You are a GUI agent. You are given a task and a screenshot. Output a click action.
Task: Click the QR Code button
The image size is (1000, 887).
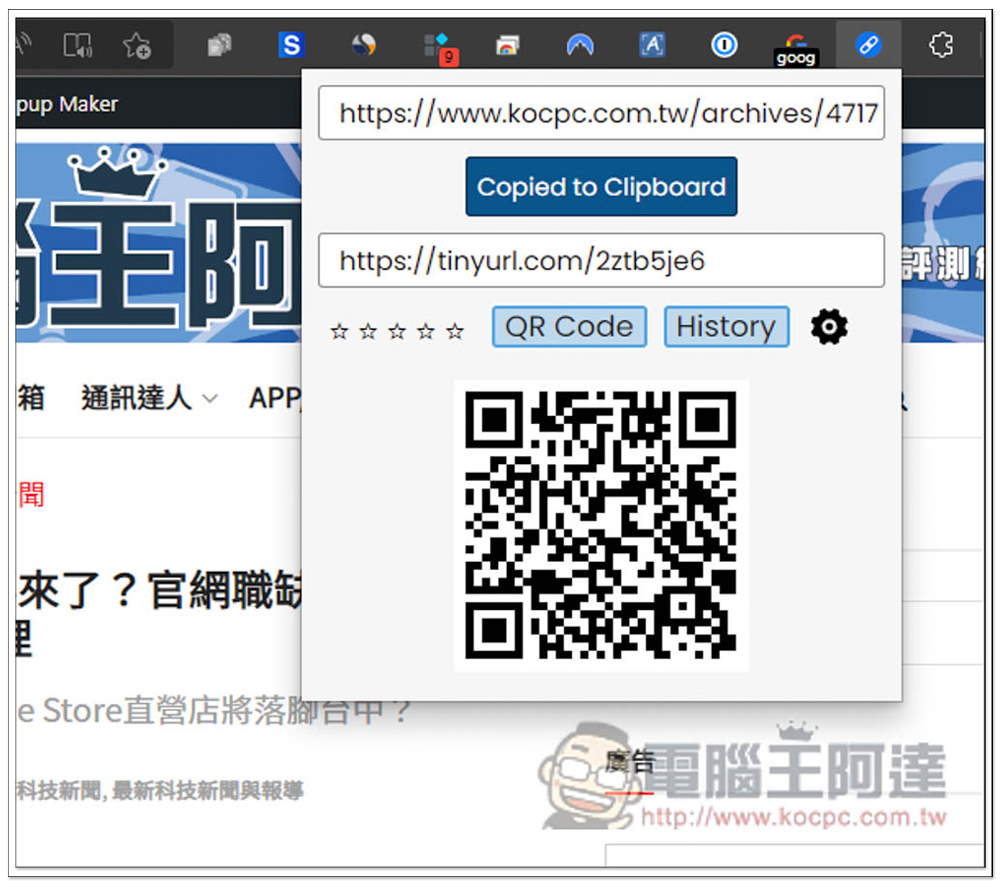[x=569, y=326]
